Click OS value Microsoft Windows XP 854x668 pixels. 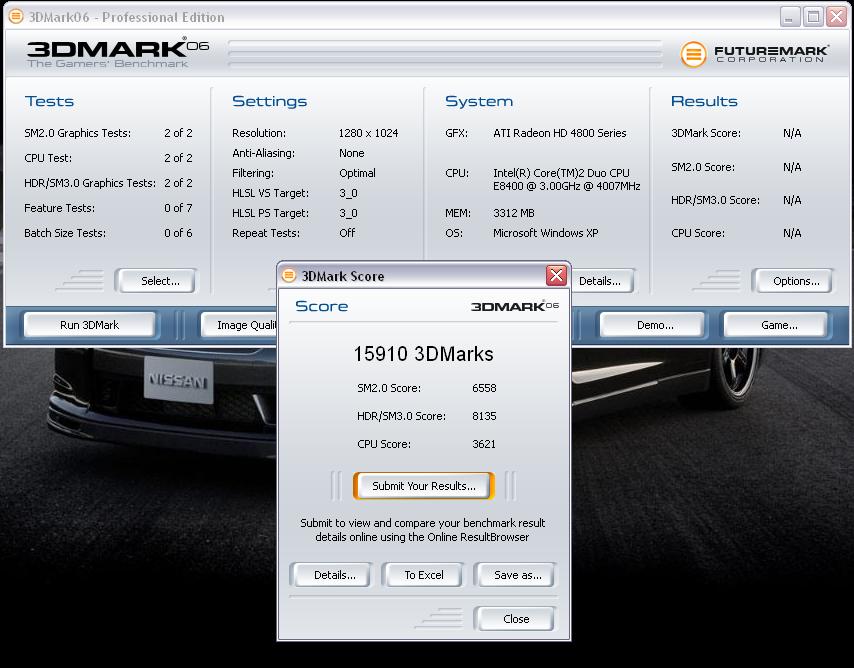coord(545,233)
